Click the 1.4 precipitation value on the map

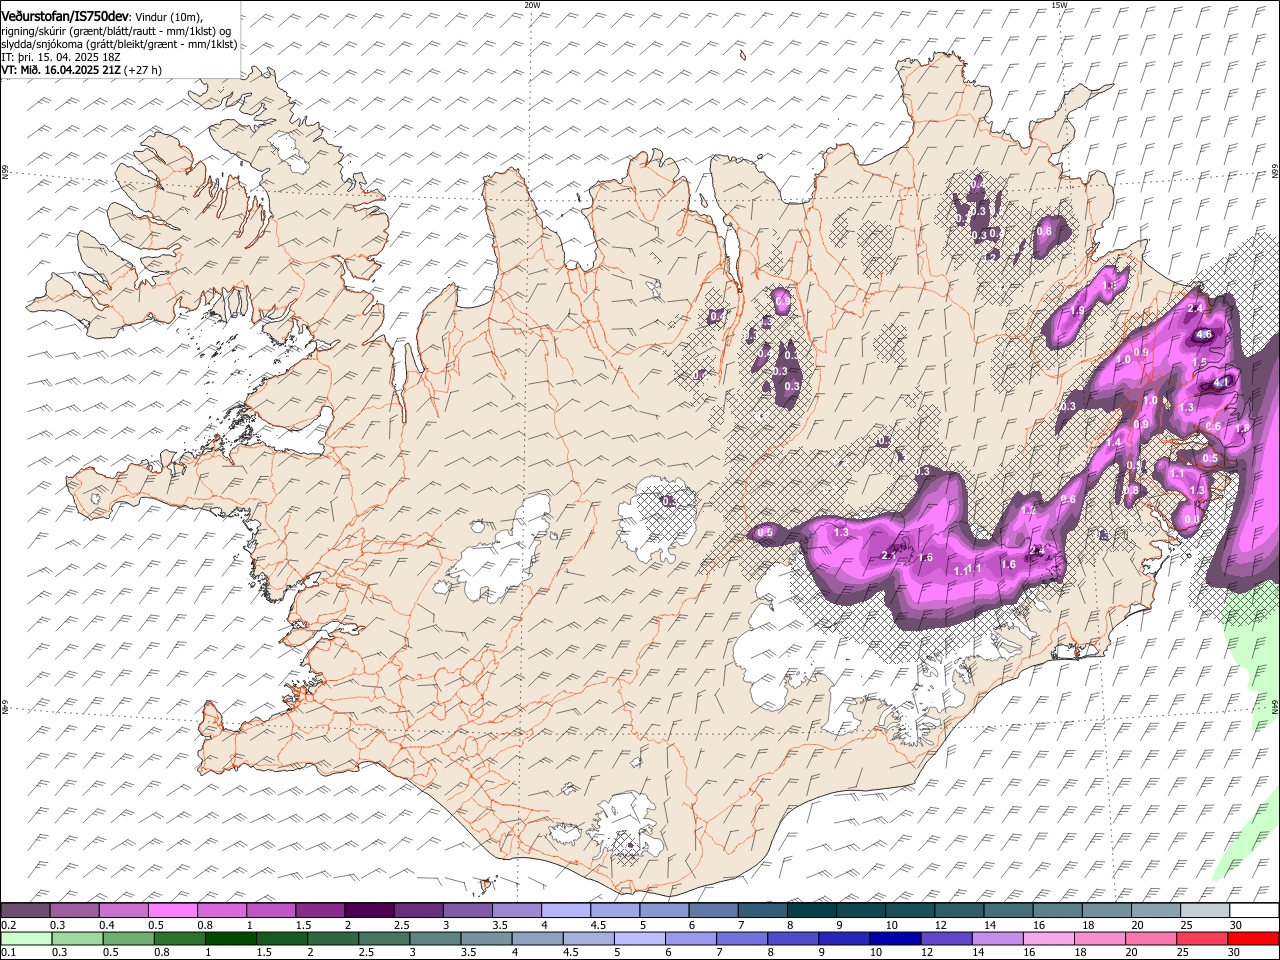pyautogui.click(x=1113, y=442)
